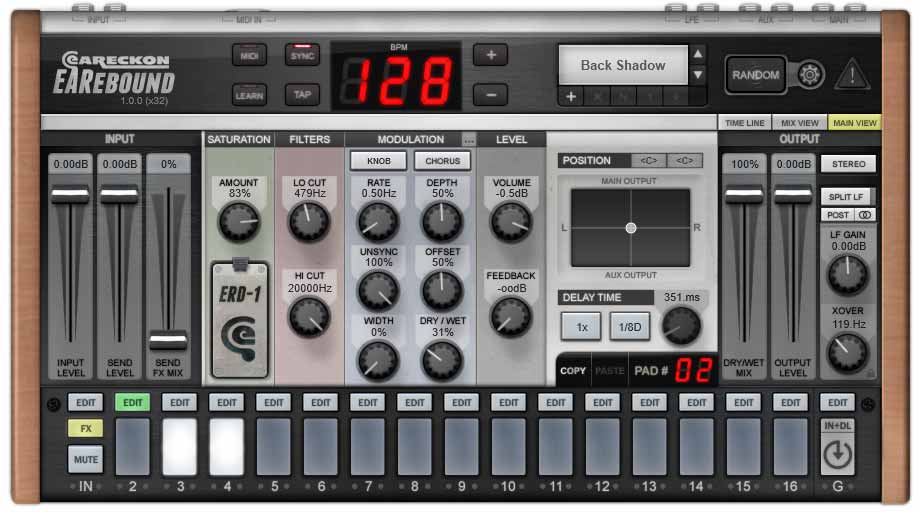Image resolution: width=921 pixels, height=512 pixels.
Task: Add a preset with the plus icon
Action: coord(571,97)
